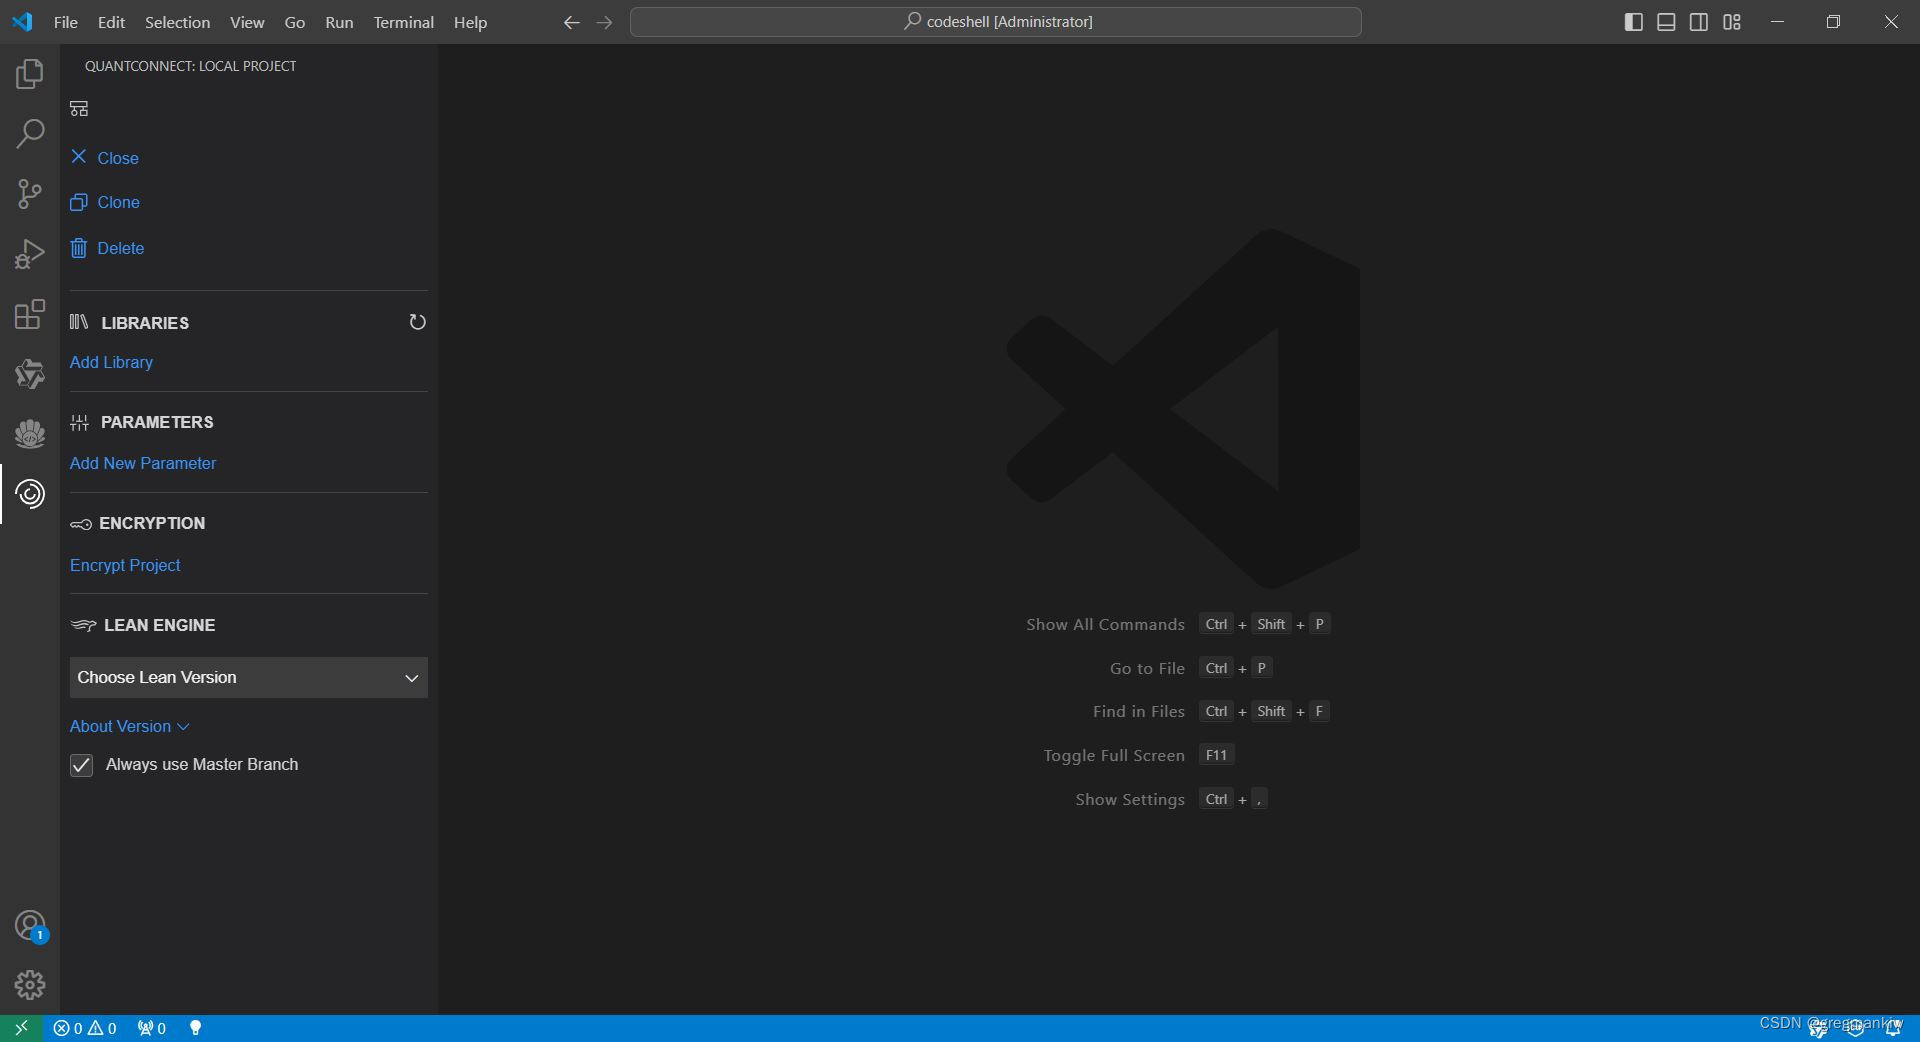
Task: Toggle the bottom Panel layout
Action: point(1666,22)
